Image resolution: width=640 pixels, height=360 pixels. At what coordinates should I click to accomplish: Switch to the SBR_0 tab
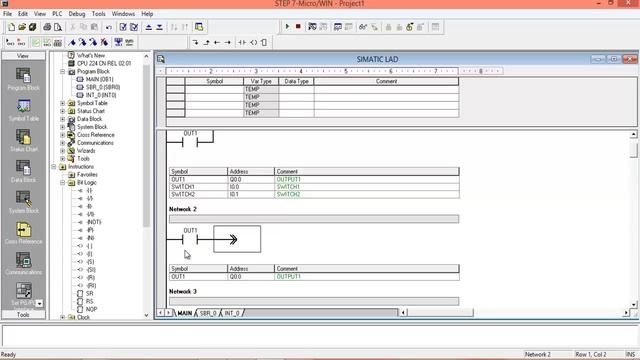click(x=208, y=313)
